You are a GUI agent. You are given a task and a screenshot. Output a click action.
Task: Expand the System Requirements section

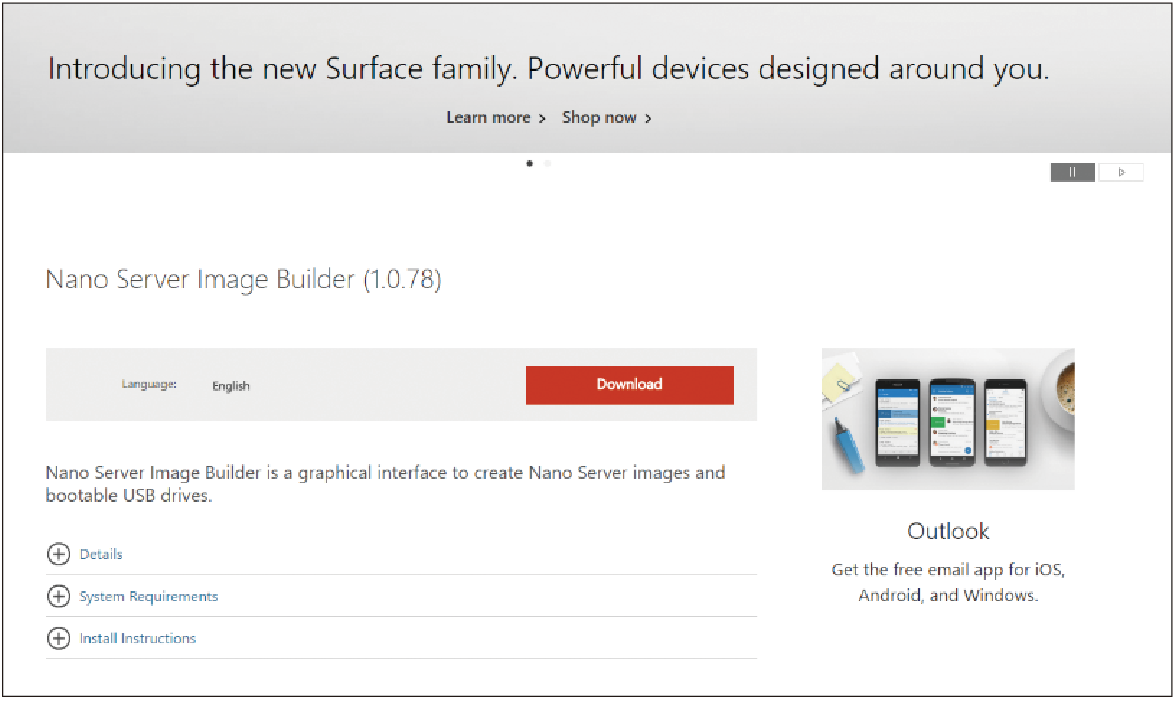pyautogui.click(x=148, y=596)
